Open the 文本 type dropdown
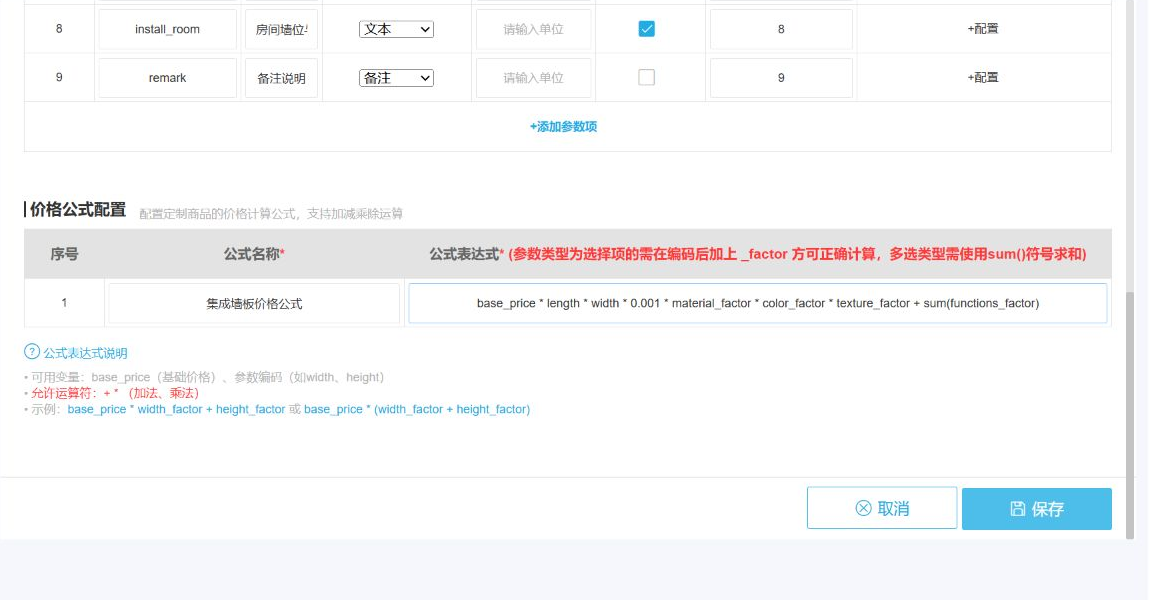 pos(396,29)
